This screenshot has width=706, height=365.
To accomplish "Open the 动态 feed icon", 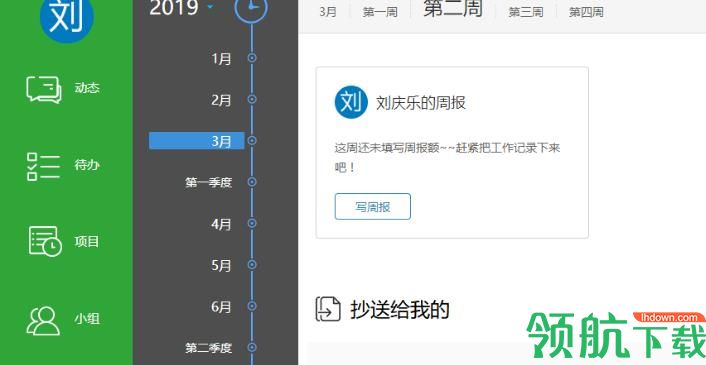I will pyautogui.click(x=44, y=89).
